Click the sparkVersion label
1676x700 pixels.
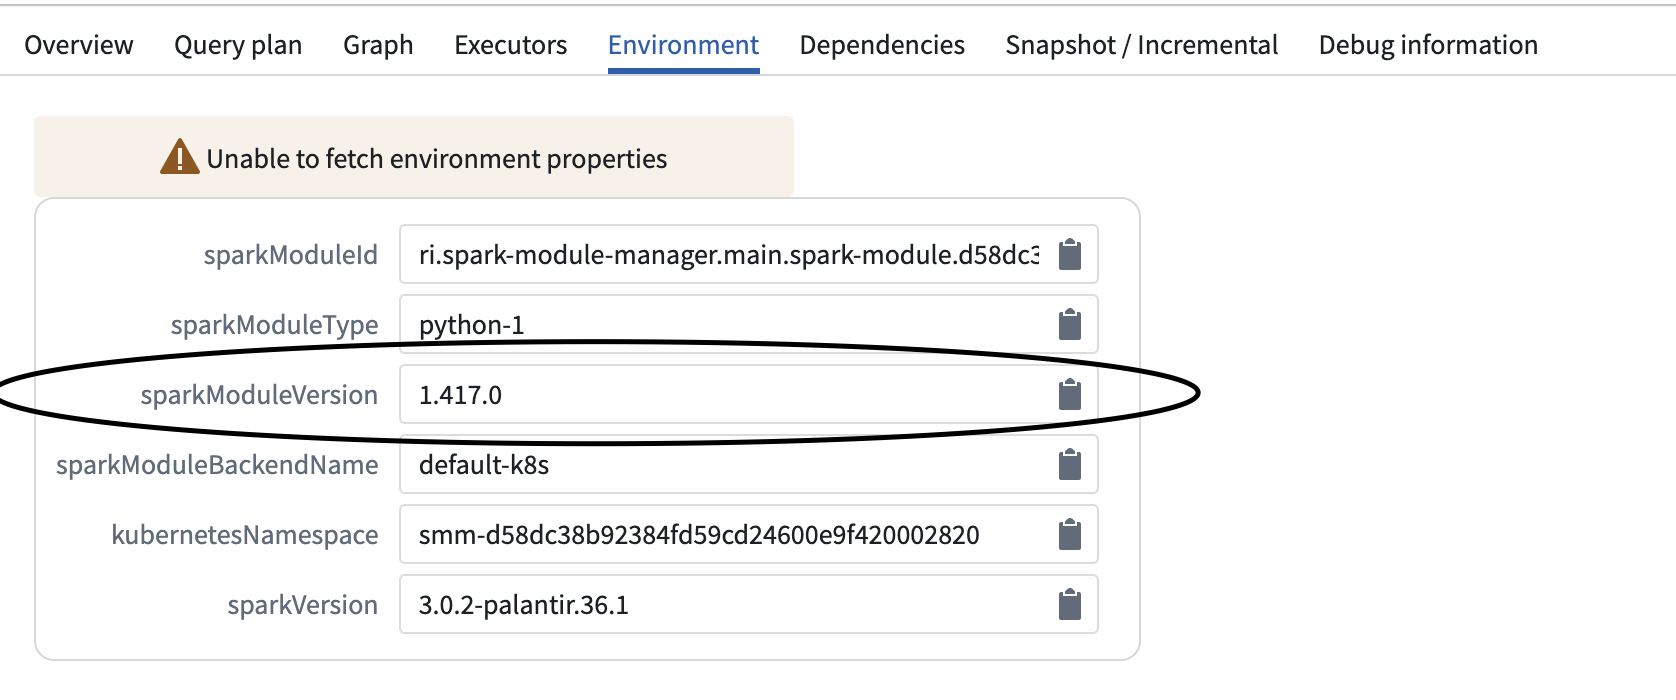point(303,605)
